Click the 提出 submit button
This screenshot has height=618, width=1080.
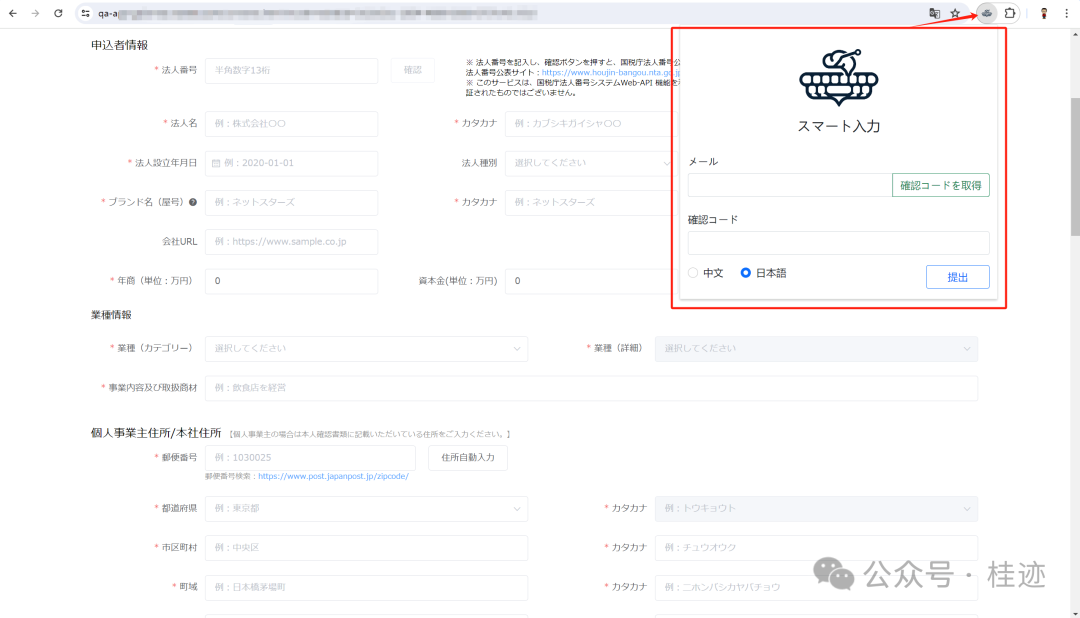[957, 276]
